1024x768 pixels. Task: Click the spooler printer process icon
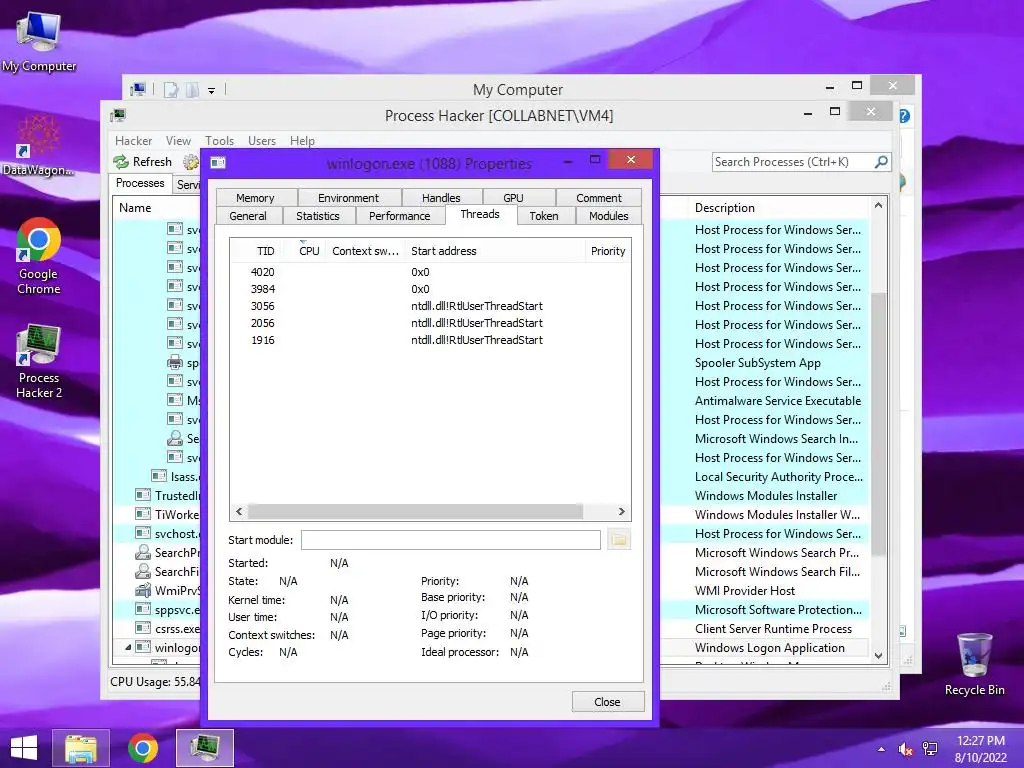(x=174, y=362)
